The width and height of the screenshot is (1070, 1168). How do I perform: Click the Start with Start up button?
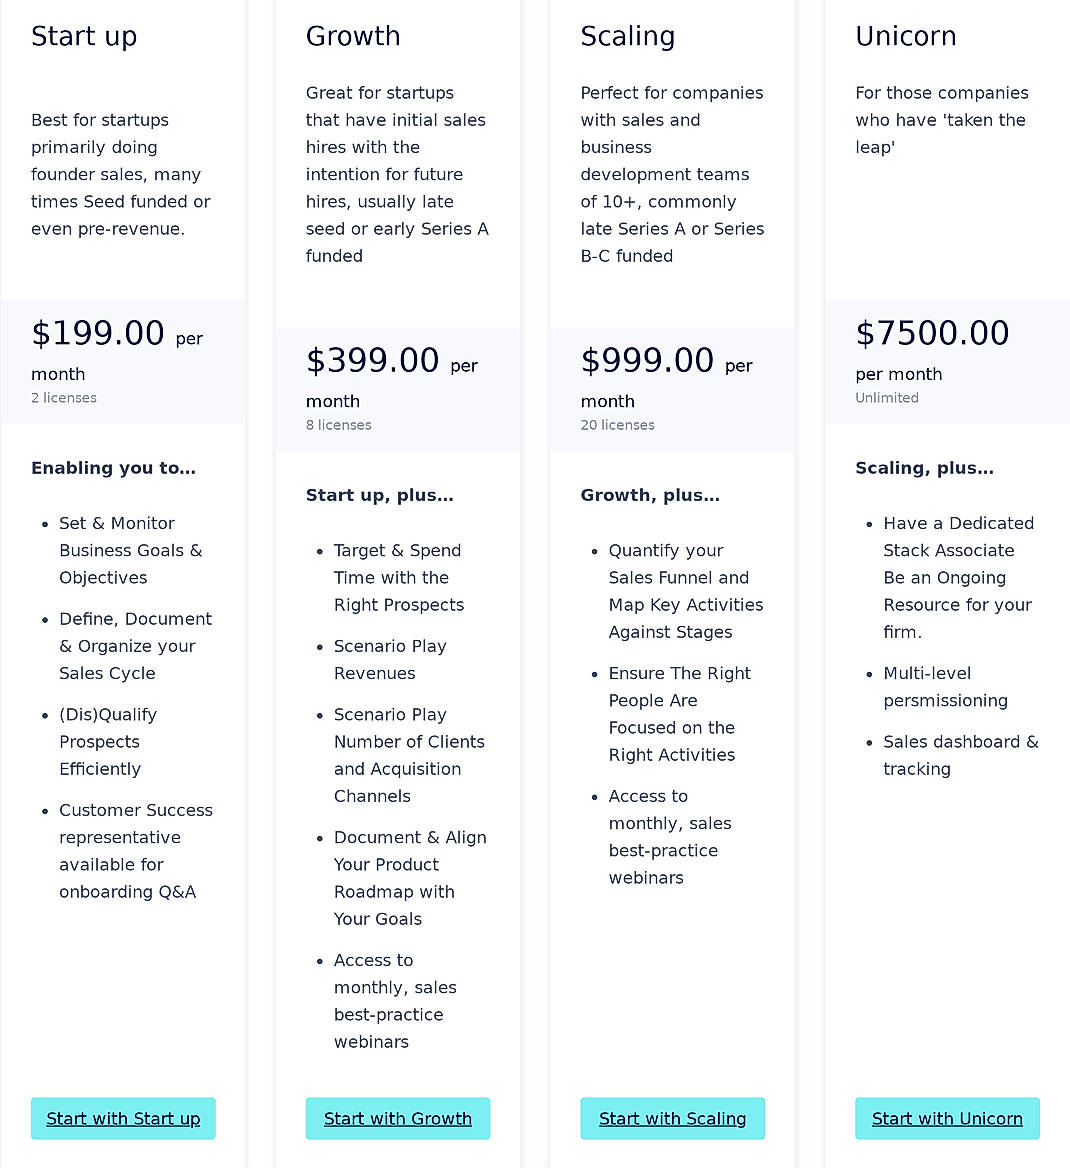(123, 1118)
